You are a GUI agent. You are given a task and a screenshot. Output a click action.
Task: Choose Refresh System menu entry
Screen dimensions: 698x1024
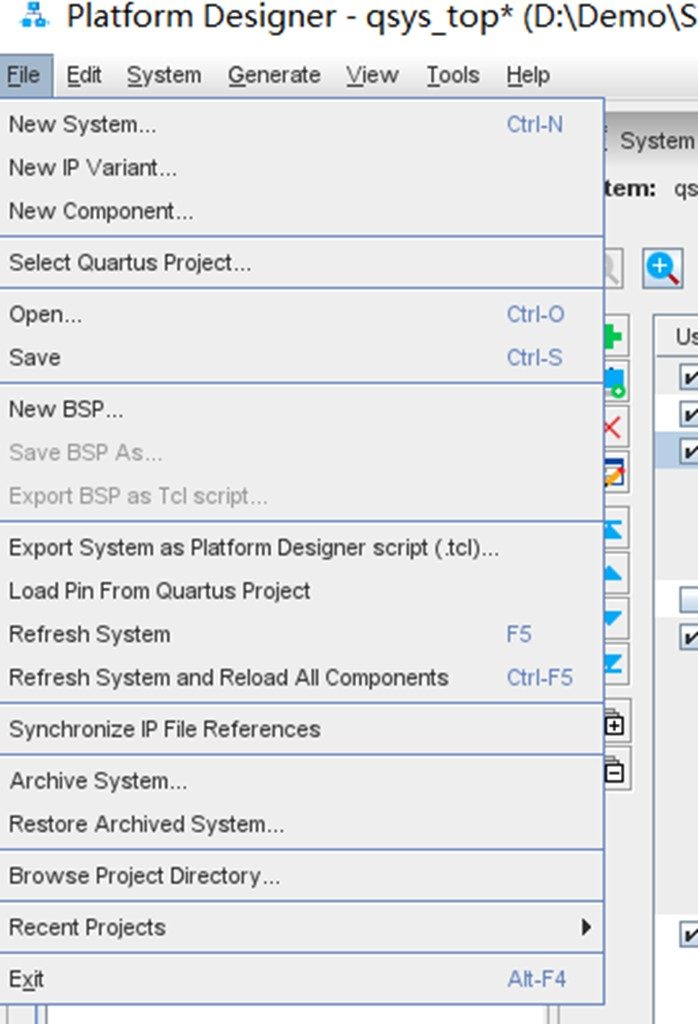click(89, 634)
